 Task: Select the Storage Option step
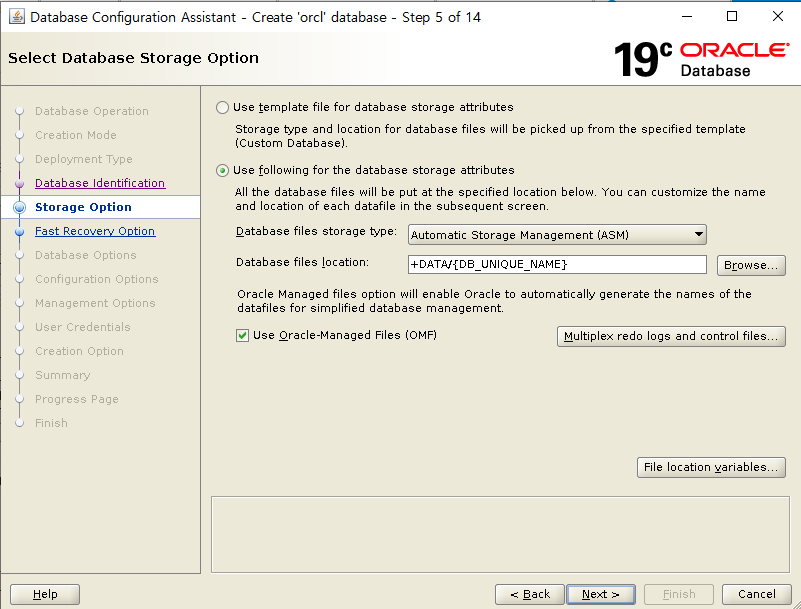tap(83, 207)
